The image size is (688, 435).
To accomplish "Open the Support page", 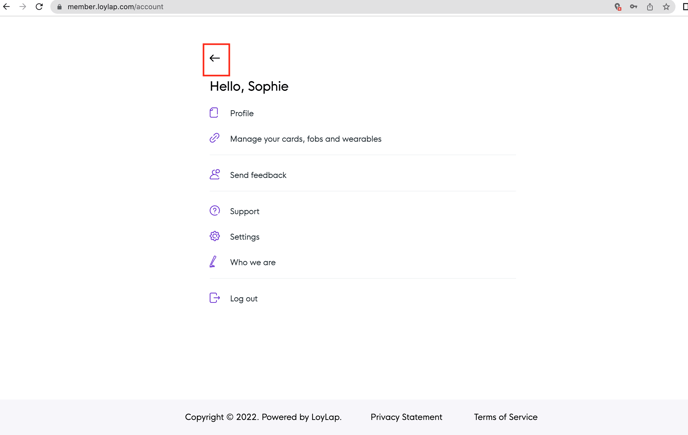I will coord(244,211).
